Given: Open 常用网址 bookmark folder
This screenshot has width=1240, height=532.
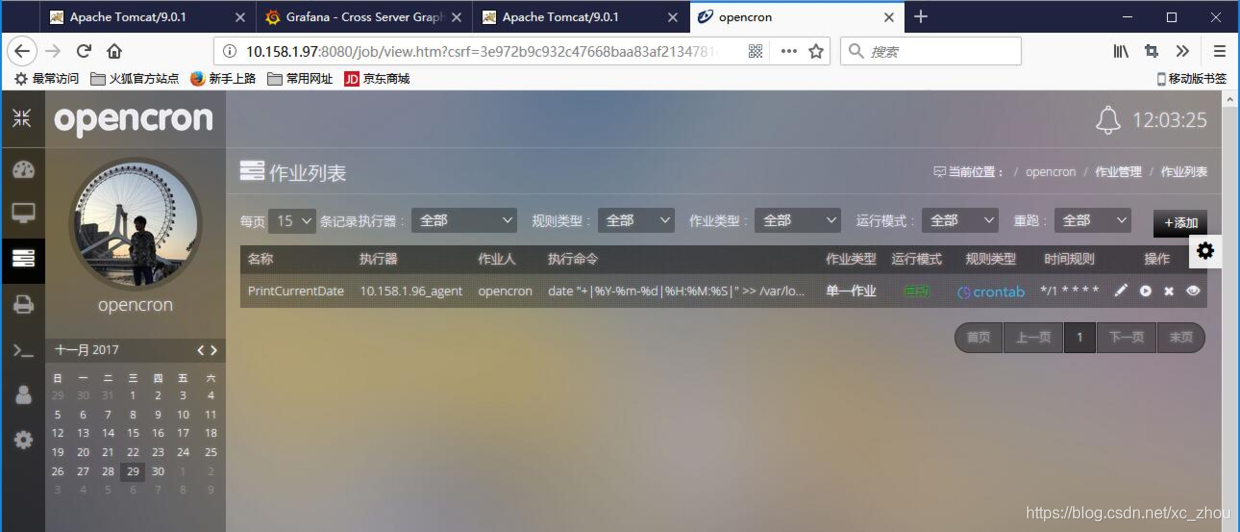Looking at the screenshot, I should click(300, 78).
